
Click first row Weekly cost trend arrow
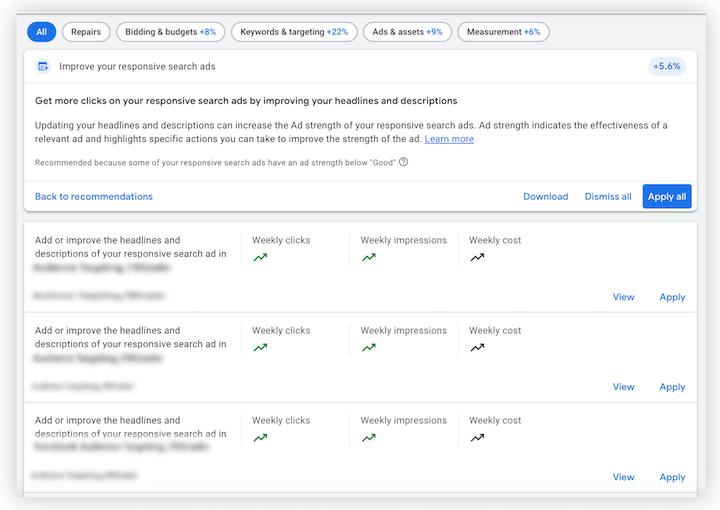[477, 257]
